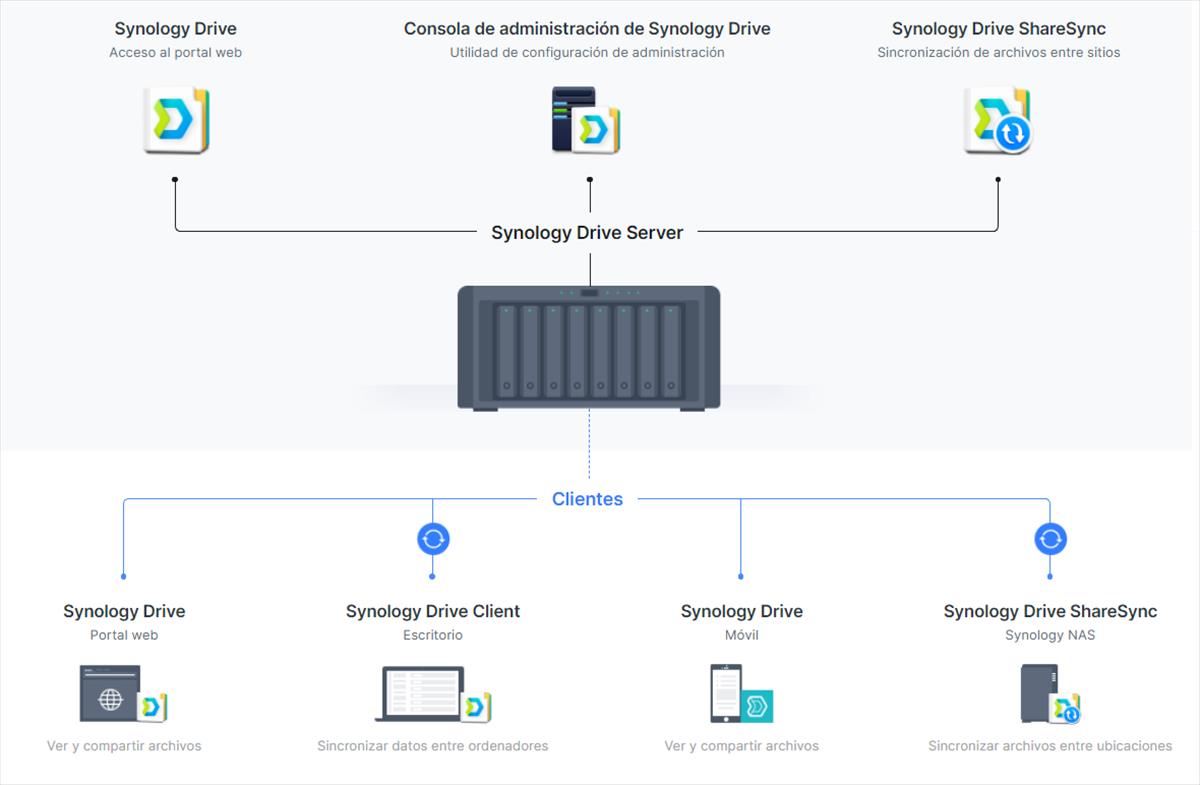
Task: Click 'Utilidad de configuración de administración' text
Action: click(587, 53)
